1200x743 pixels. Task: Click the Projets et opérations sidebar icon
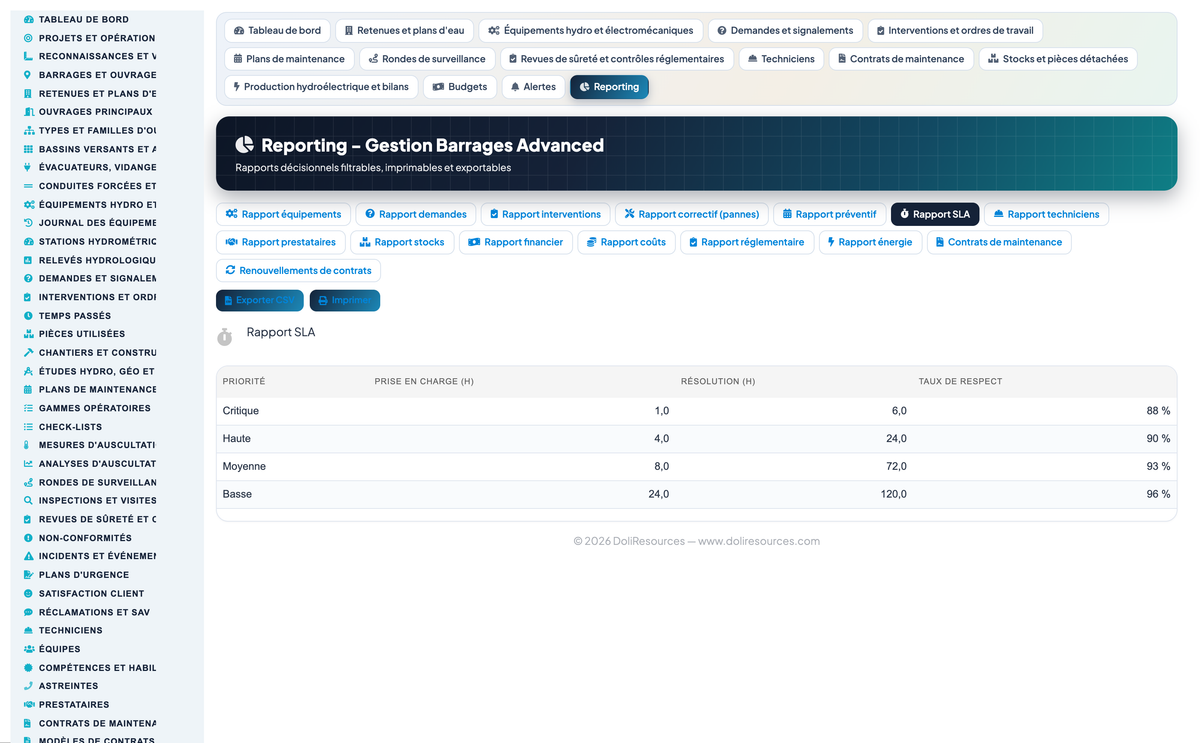28,38
